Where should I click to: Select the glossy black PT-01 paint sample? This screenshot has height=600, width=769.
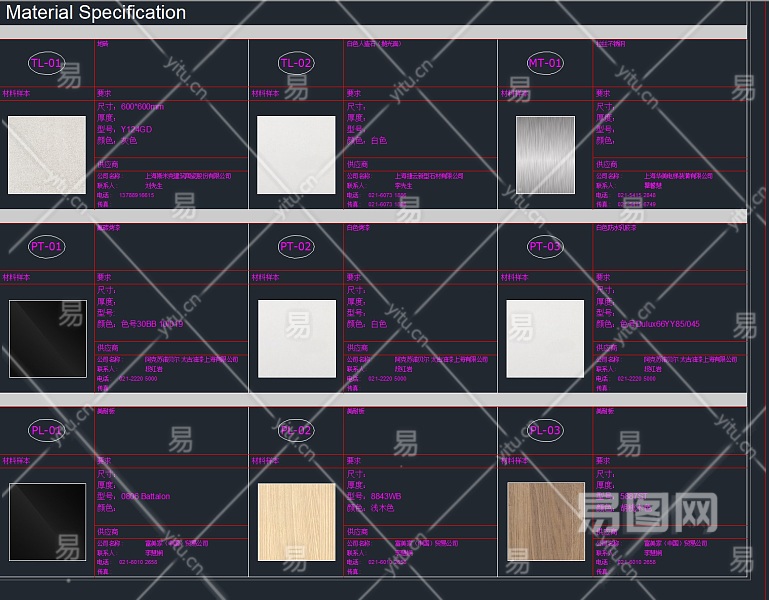pyautogui.click(x=47, y=338)
